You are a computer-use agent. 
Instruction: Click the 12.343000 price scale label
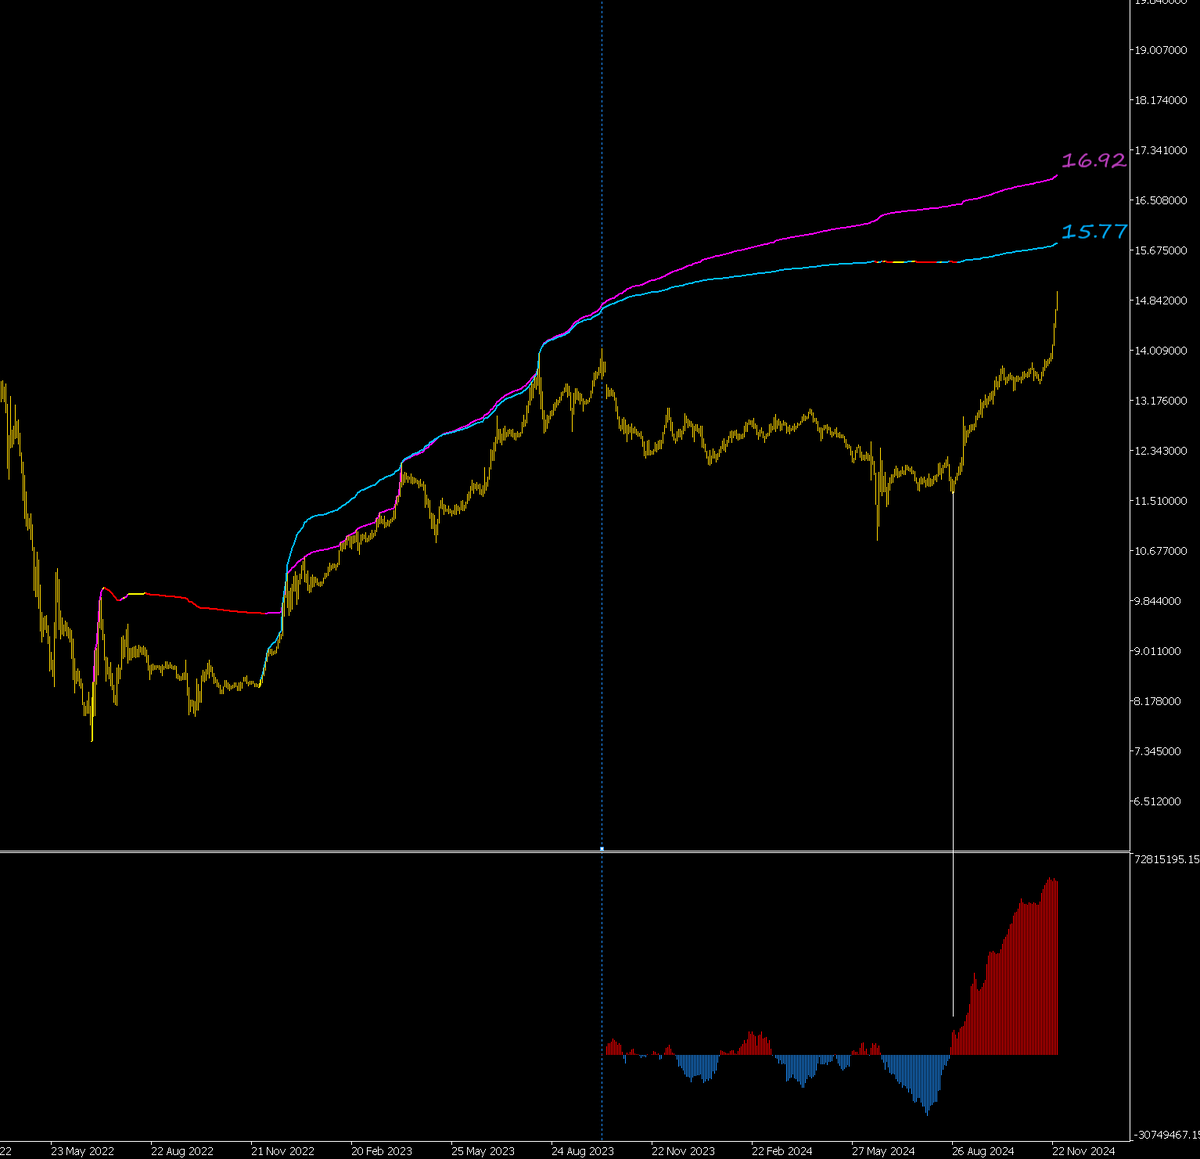1160,451
